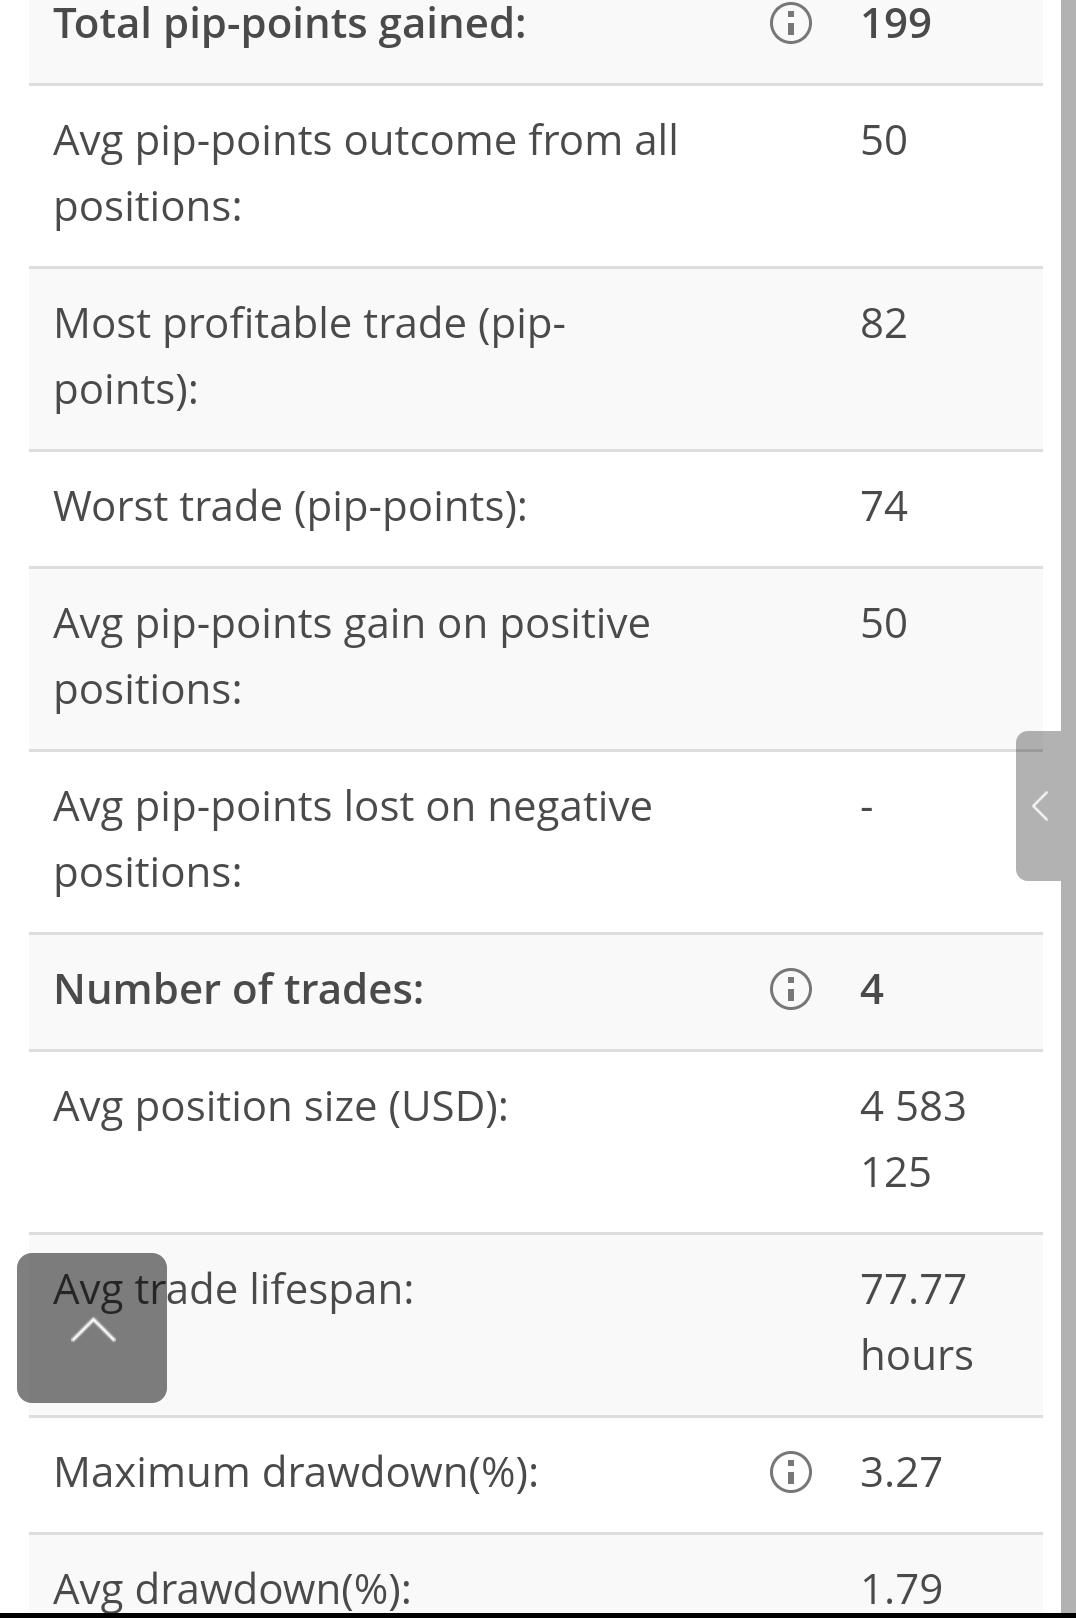Click the Maximum drawdown value 3.27
1076x1618 pixels.
[x=901, y=1472]
